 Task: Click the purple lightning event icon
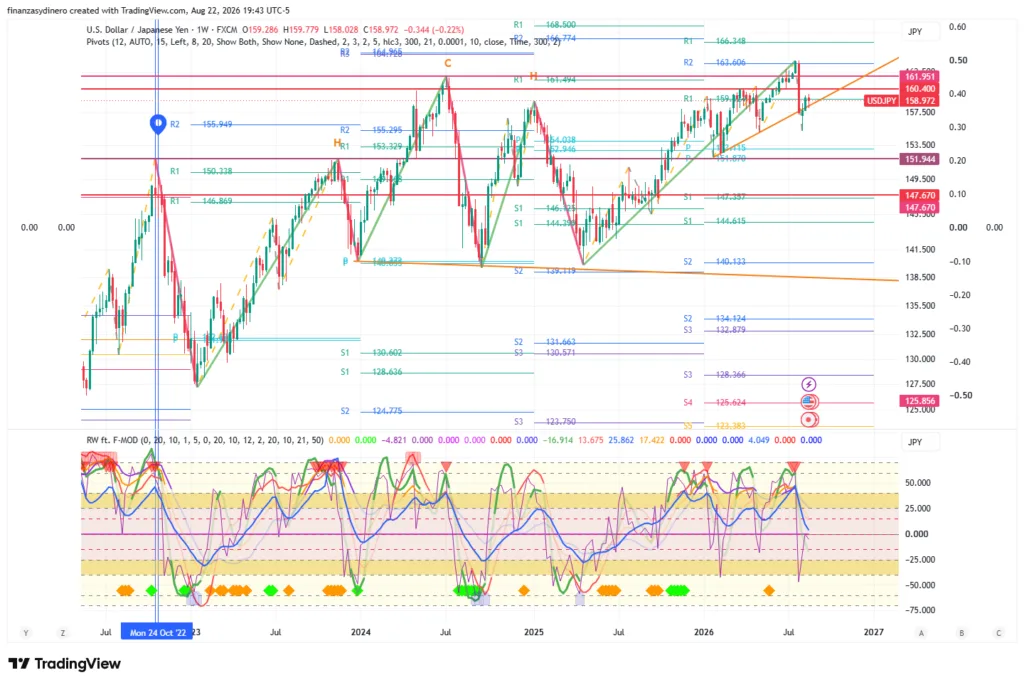point(808,384)
